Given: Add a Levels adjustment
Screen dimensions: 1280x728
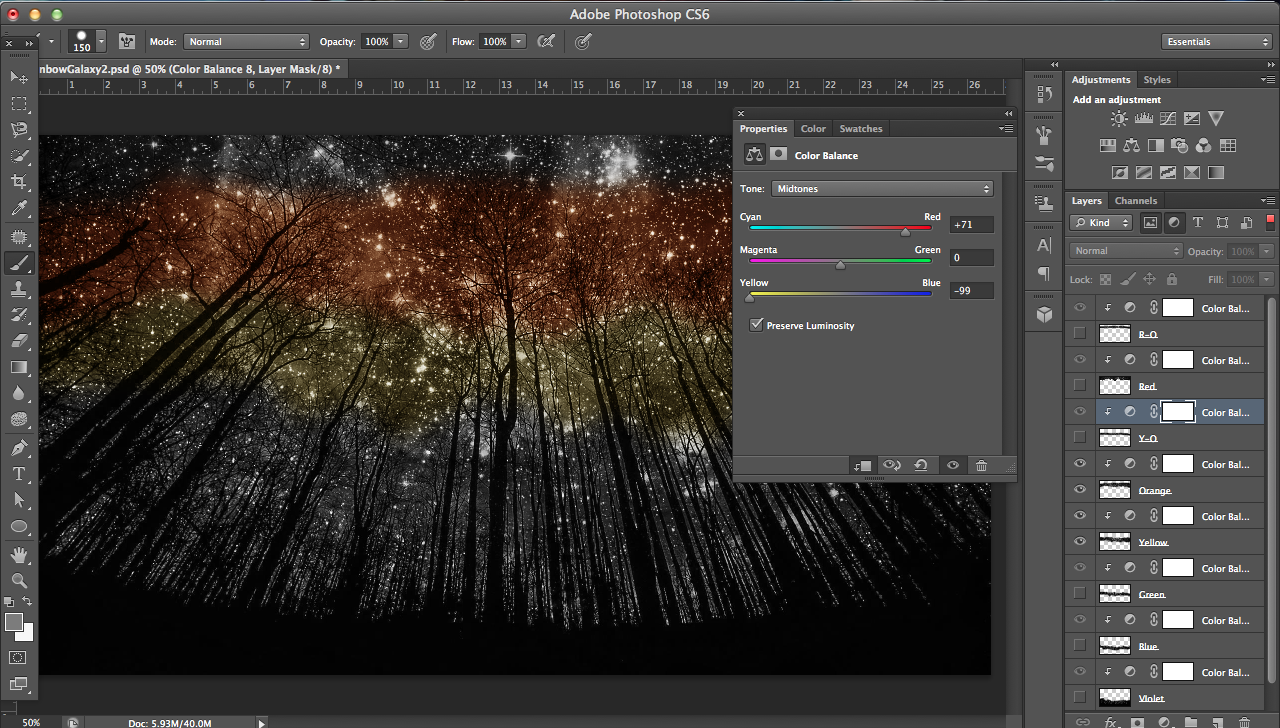Looking at the screenshot, I should tap(1144, 118).
